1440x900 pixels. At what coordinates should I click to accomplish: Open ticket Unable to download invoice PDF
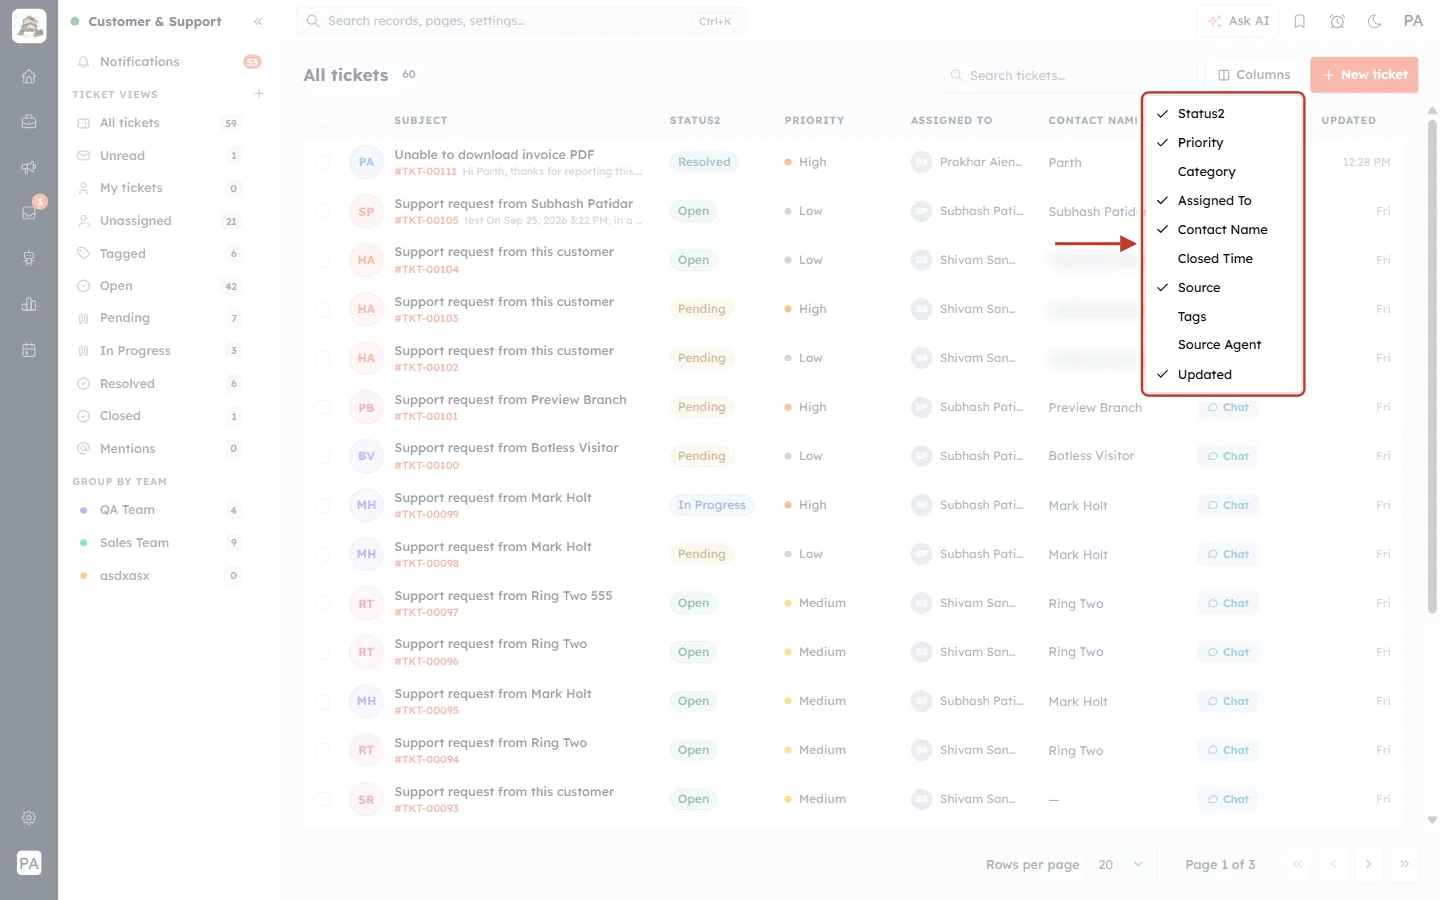coord(494,155)
